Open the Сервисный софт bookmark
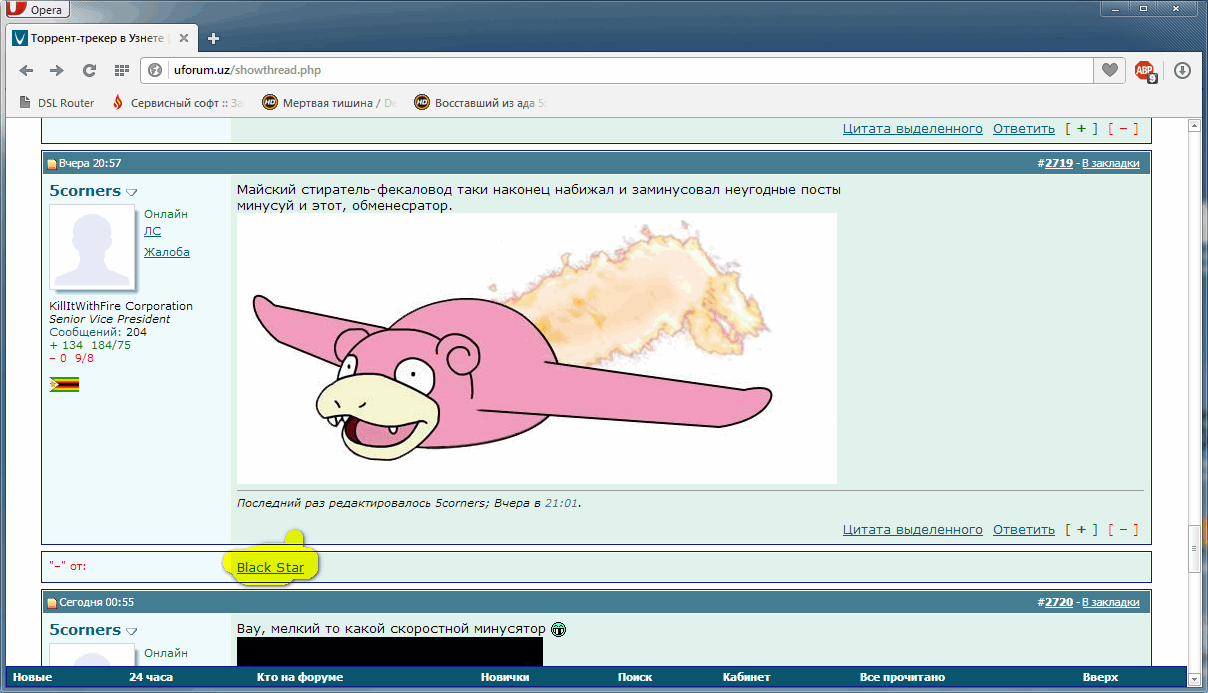 coord(178,102)
